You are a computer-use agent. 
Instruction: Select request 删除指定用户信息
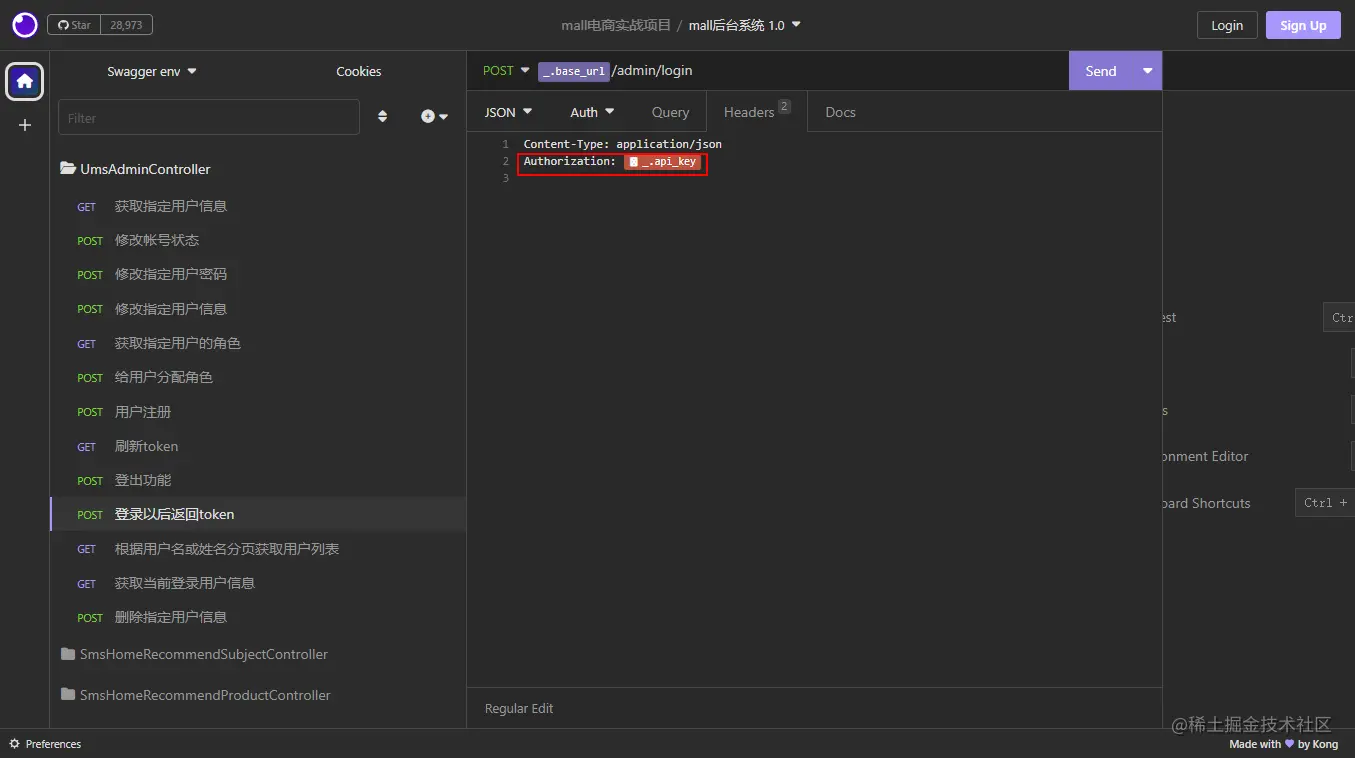tap(258, 617)
